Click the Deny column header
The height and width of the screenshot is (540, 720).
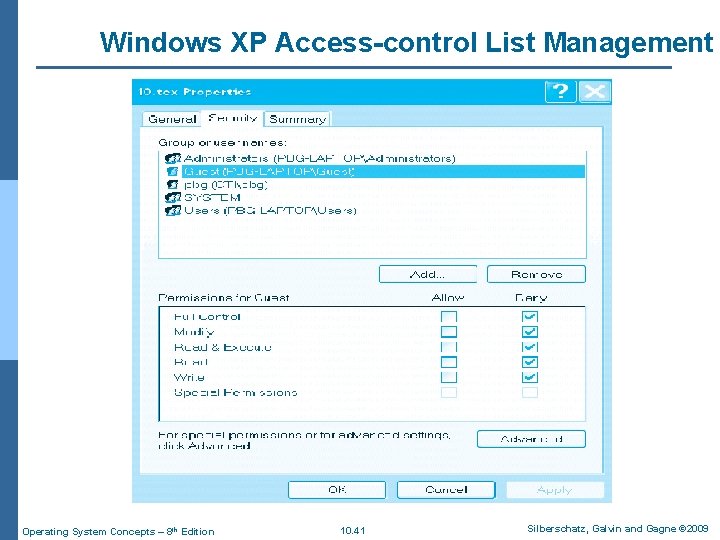tap(531, 298)
